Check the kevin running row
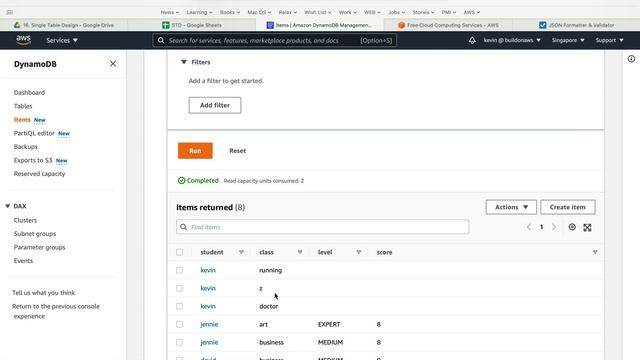The width and height of the screenshot is (640, 360). [180, 270]
